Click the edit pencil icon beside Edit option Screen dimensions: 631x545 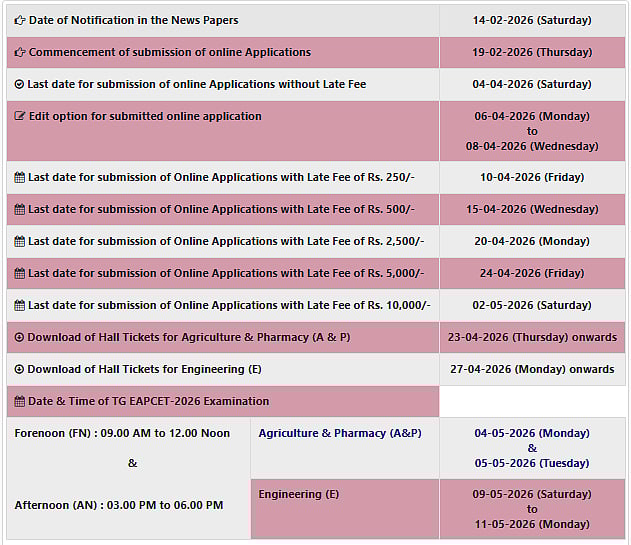pyautogui.click(x=20, y=117)
